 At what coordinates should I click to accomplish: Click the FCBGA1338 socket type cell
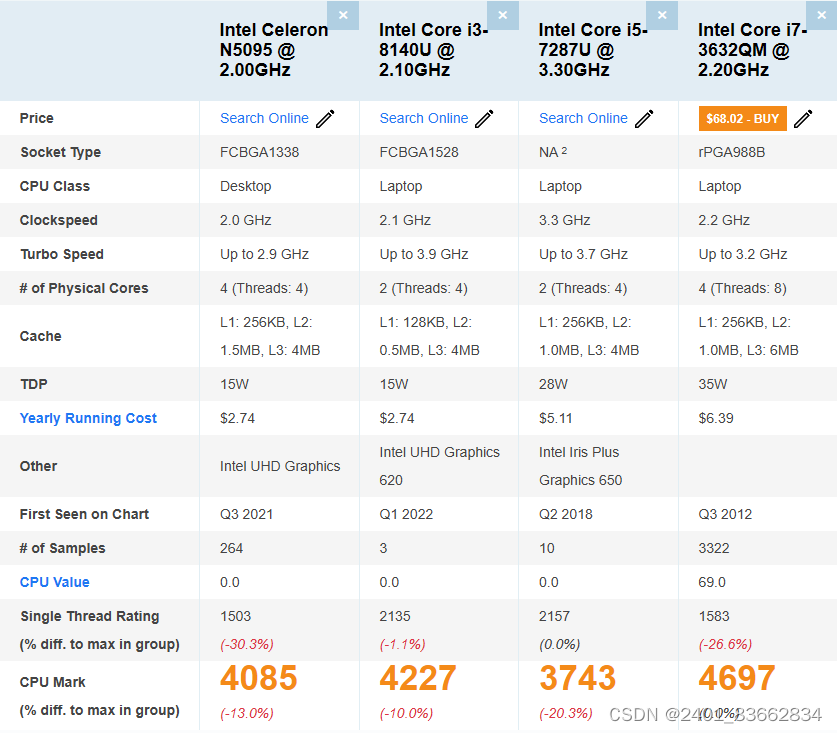pyautogui.click(x=259, y=152)
